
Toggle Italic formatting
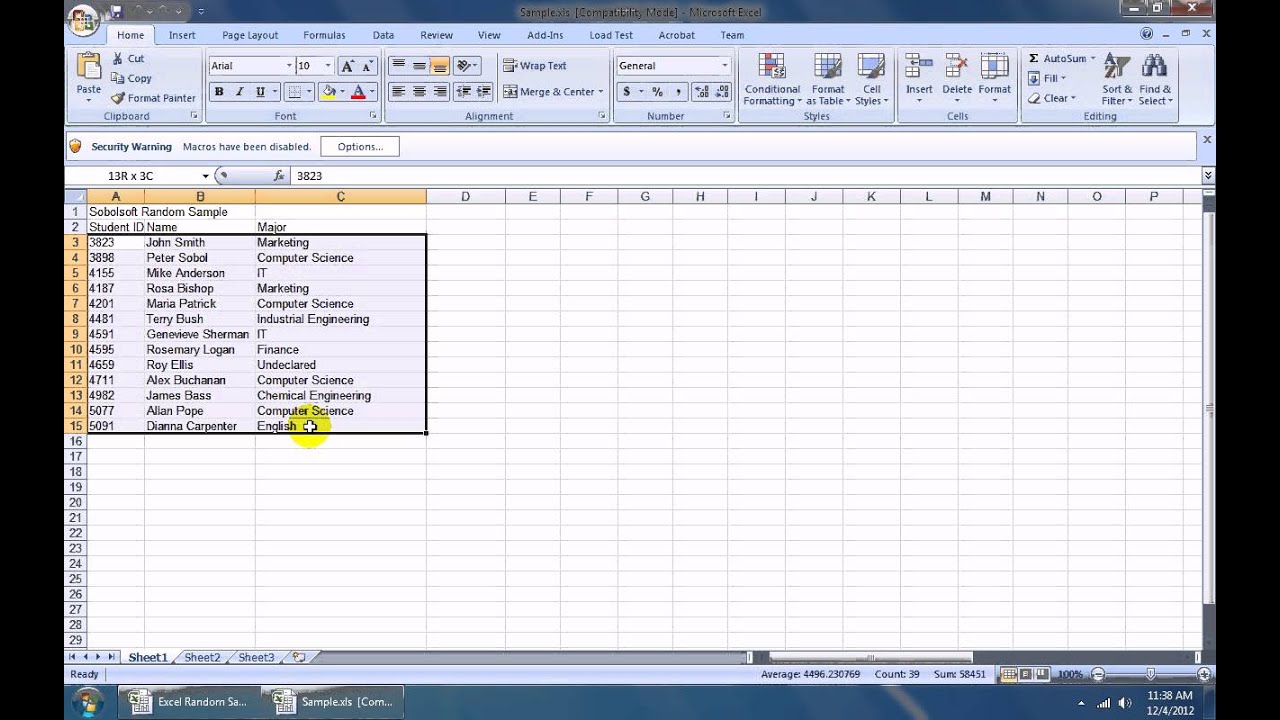click(x=240, y=92)
